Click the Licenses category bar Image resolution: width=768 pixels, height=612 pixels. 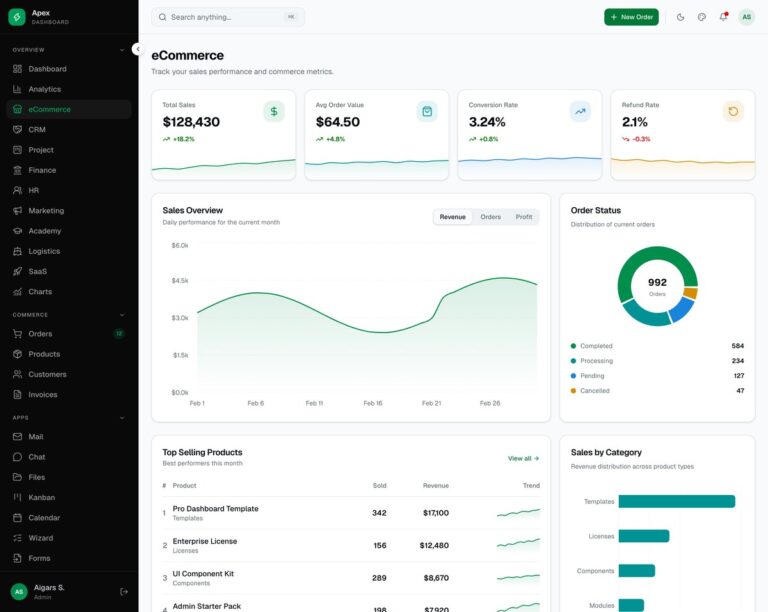tap(644, 536)
